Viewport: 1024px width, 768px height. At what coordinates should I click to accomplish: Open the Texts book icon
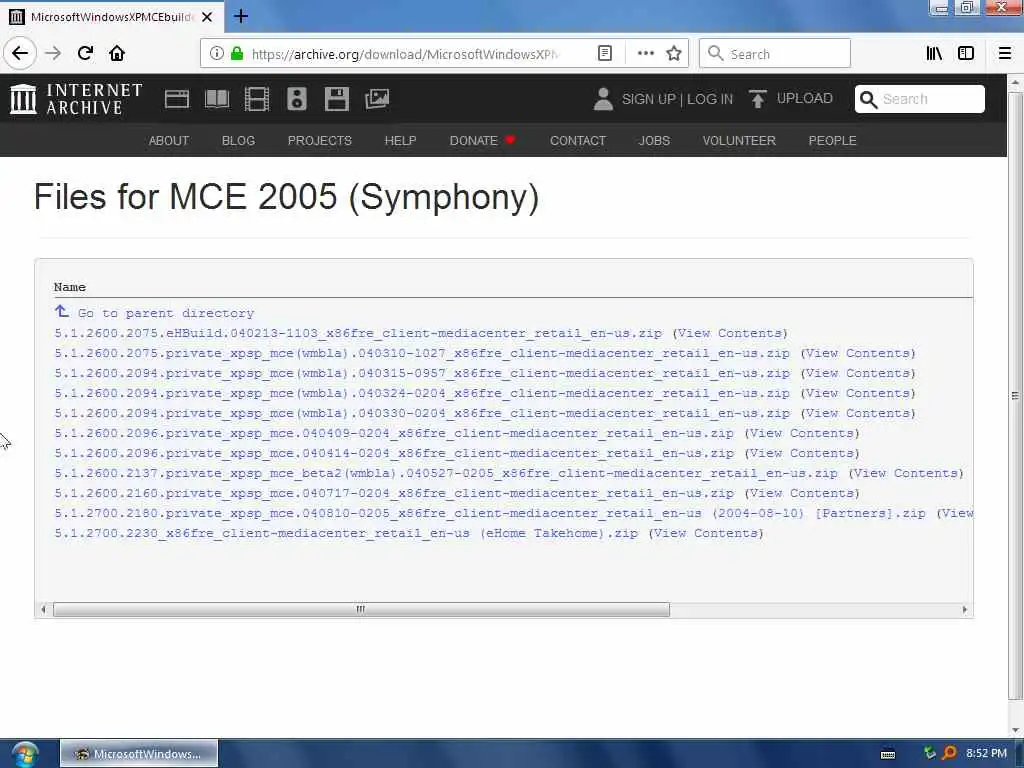pos(217,99)
